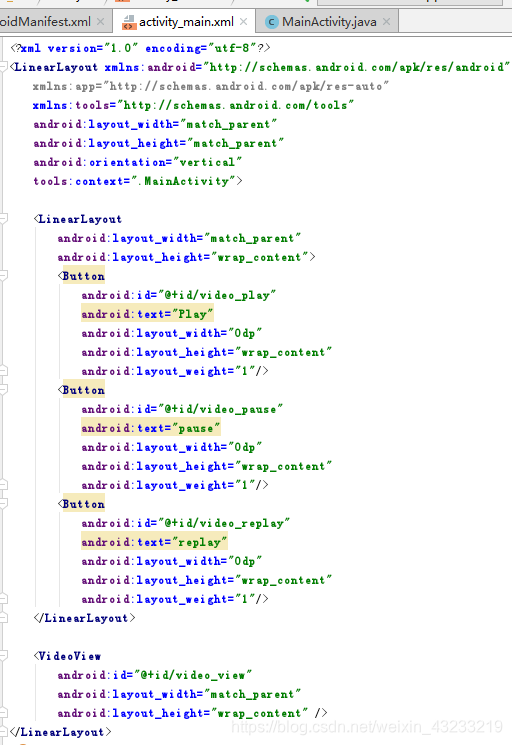Click android:id="@+id/video_play" line
This screenshot has width=512, height=745.
(x=179, y=295)
